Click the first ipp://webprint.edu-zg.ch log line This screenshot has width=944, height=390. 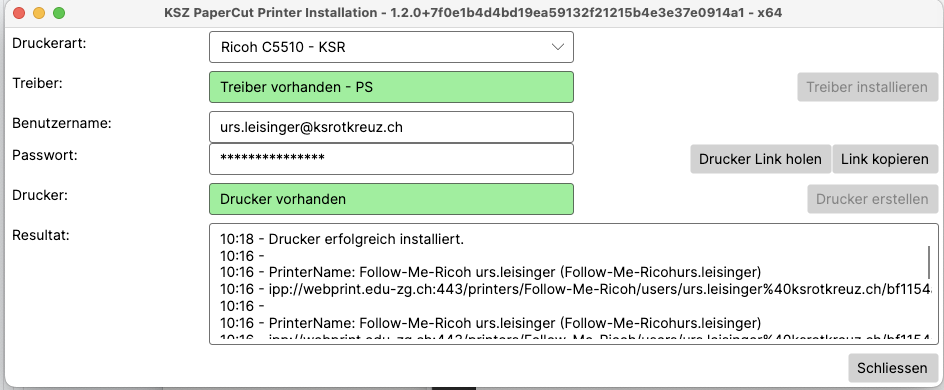coord(576,288)
